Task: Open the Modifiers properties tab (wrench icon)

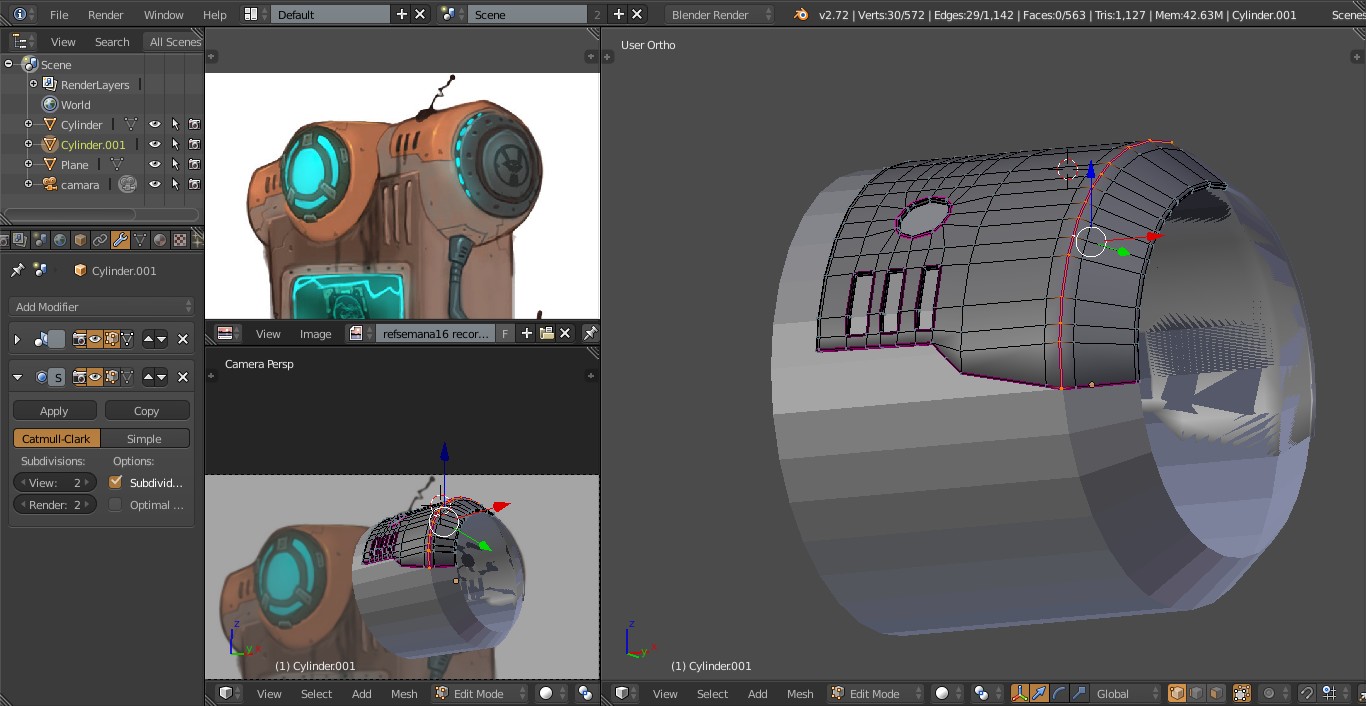Action: [120, 240]
